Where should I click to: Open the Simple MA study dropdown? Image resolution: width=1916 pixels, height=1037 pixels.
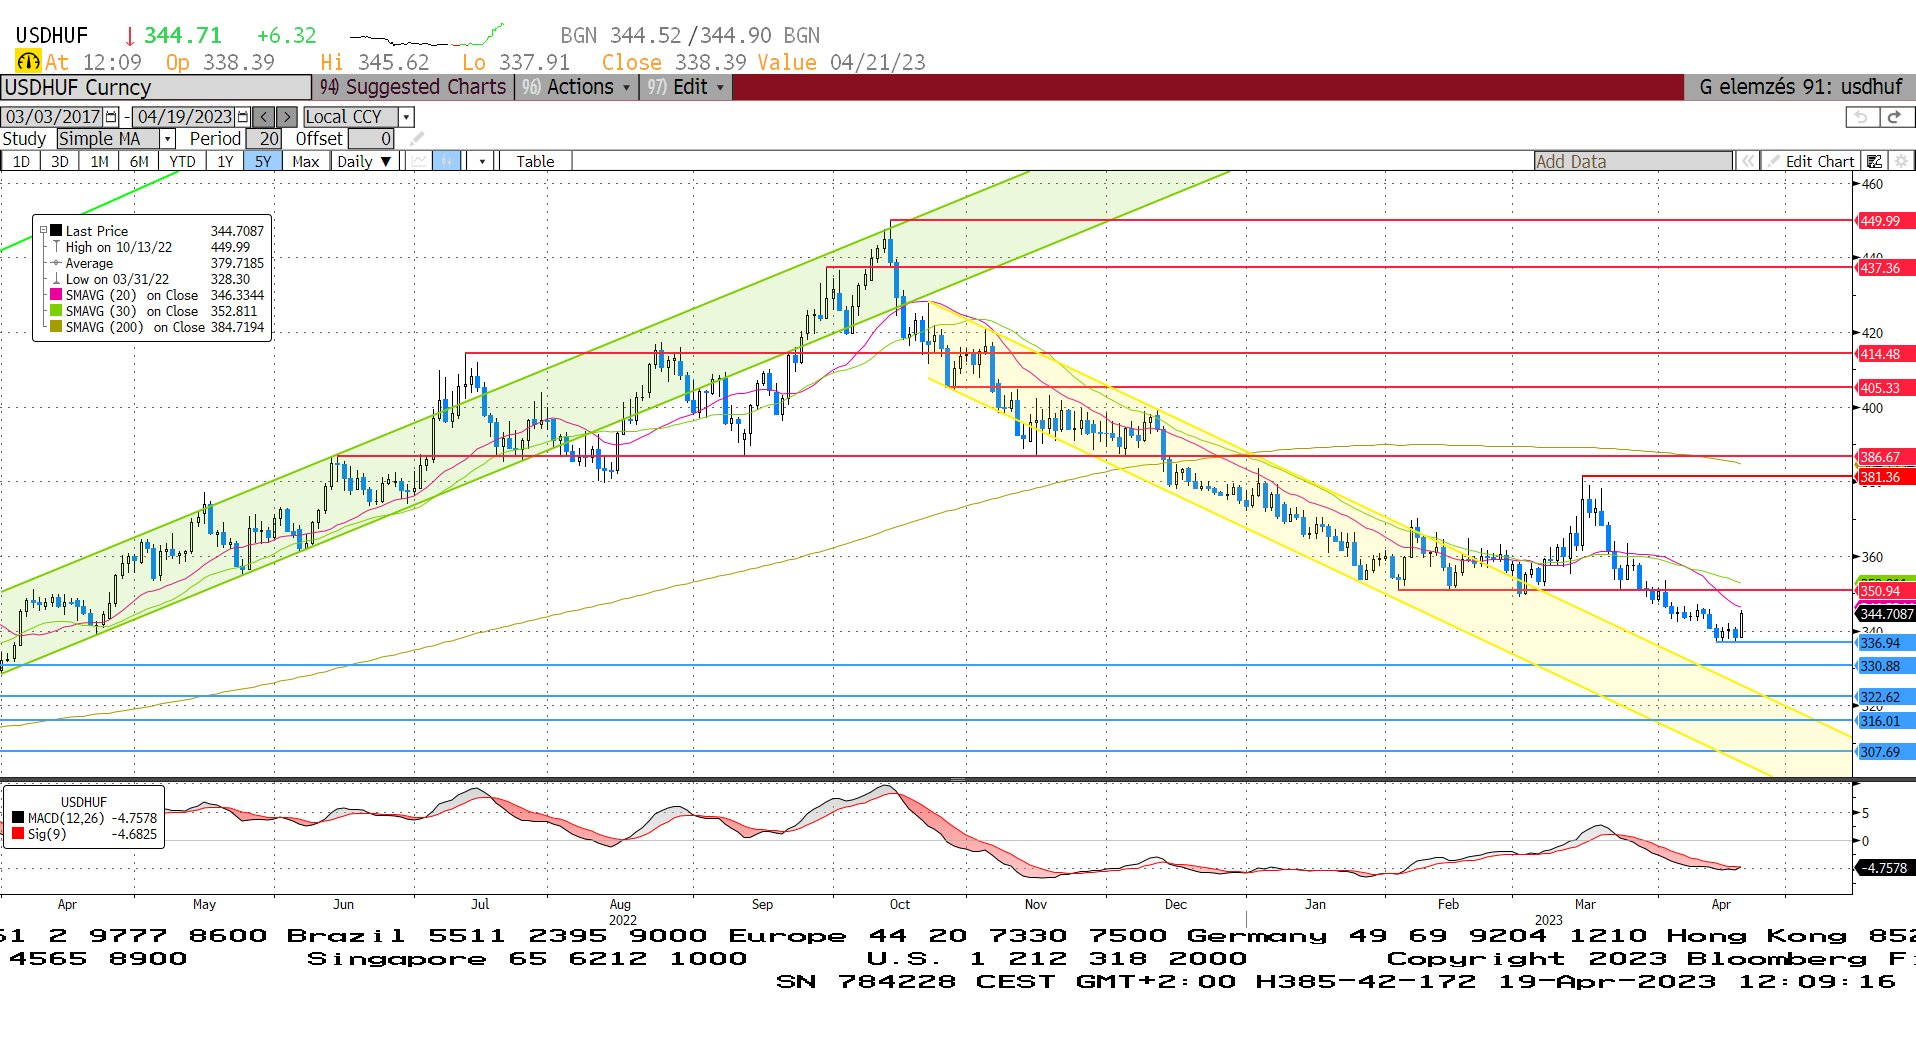coord(168,139)
